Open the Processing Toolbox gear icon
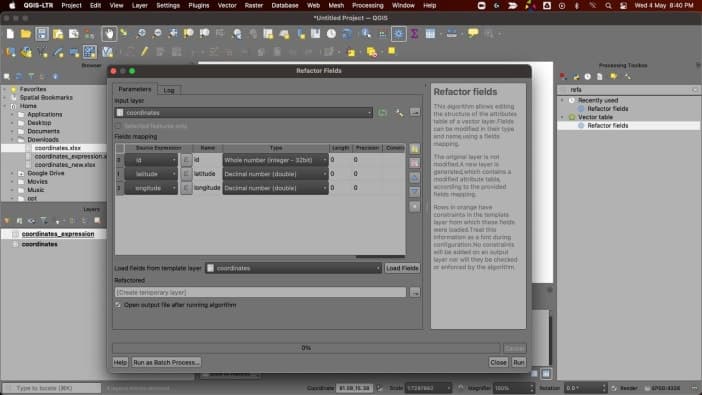Image resolution: width=702 pixels, height=395 pixels. (x=398, y=34)
